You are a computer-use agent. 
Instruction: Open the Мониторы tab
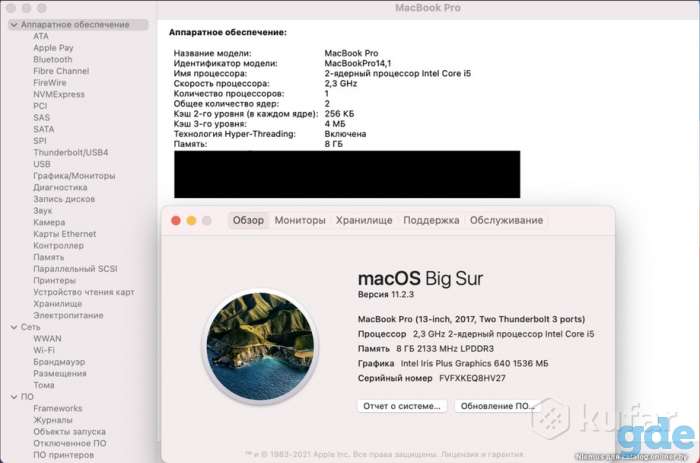300,221
